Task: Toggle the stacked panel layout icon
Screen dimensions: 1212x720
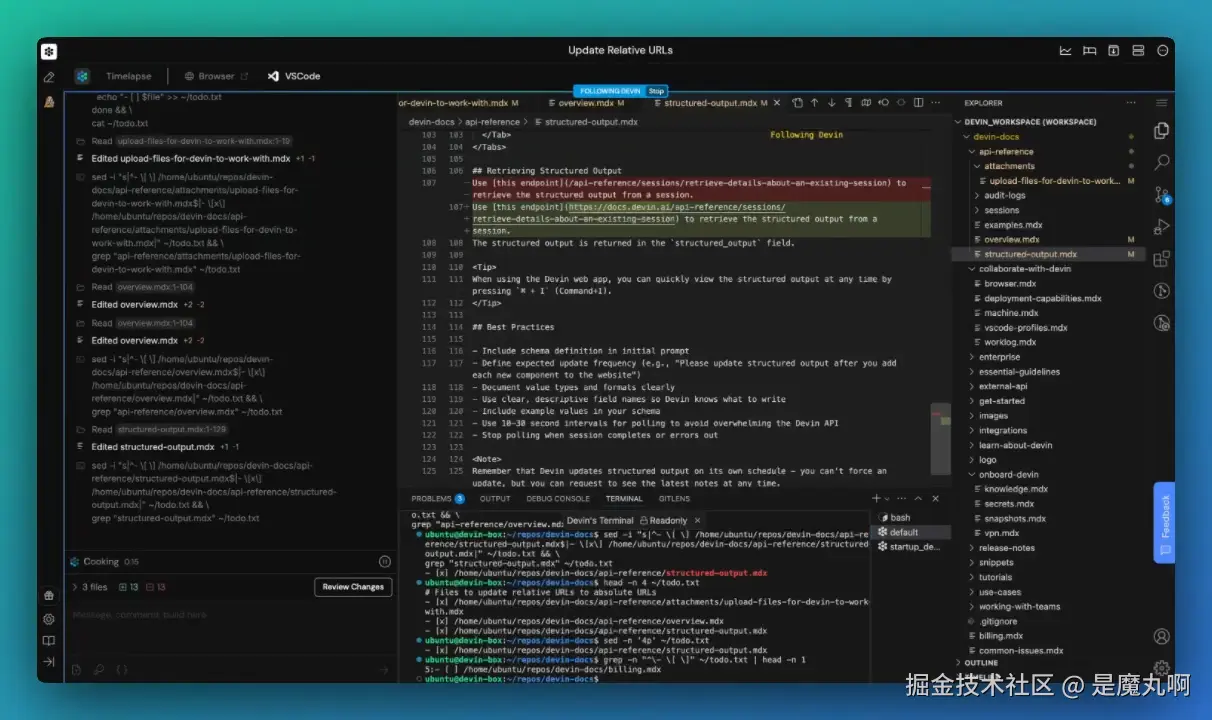Action: [1138, 51]
